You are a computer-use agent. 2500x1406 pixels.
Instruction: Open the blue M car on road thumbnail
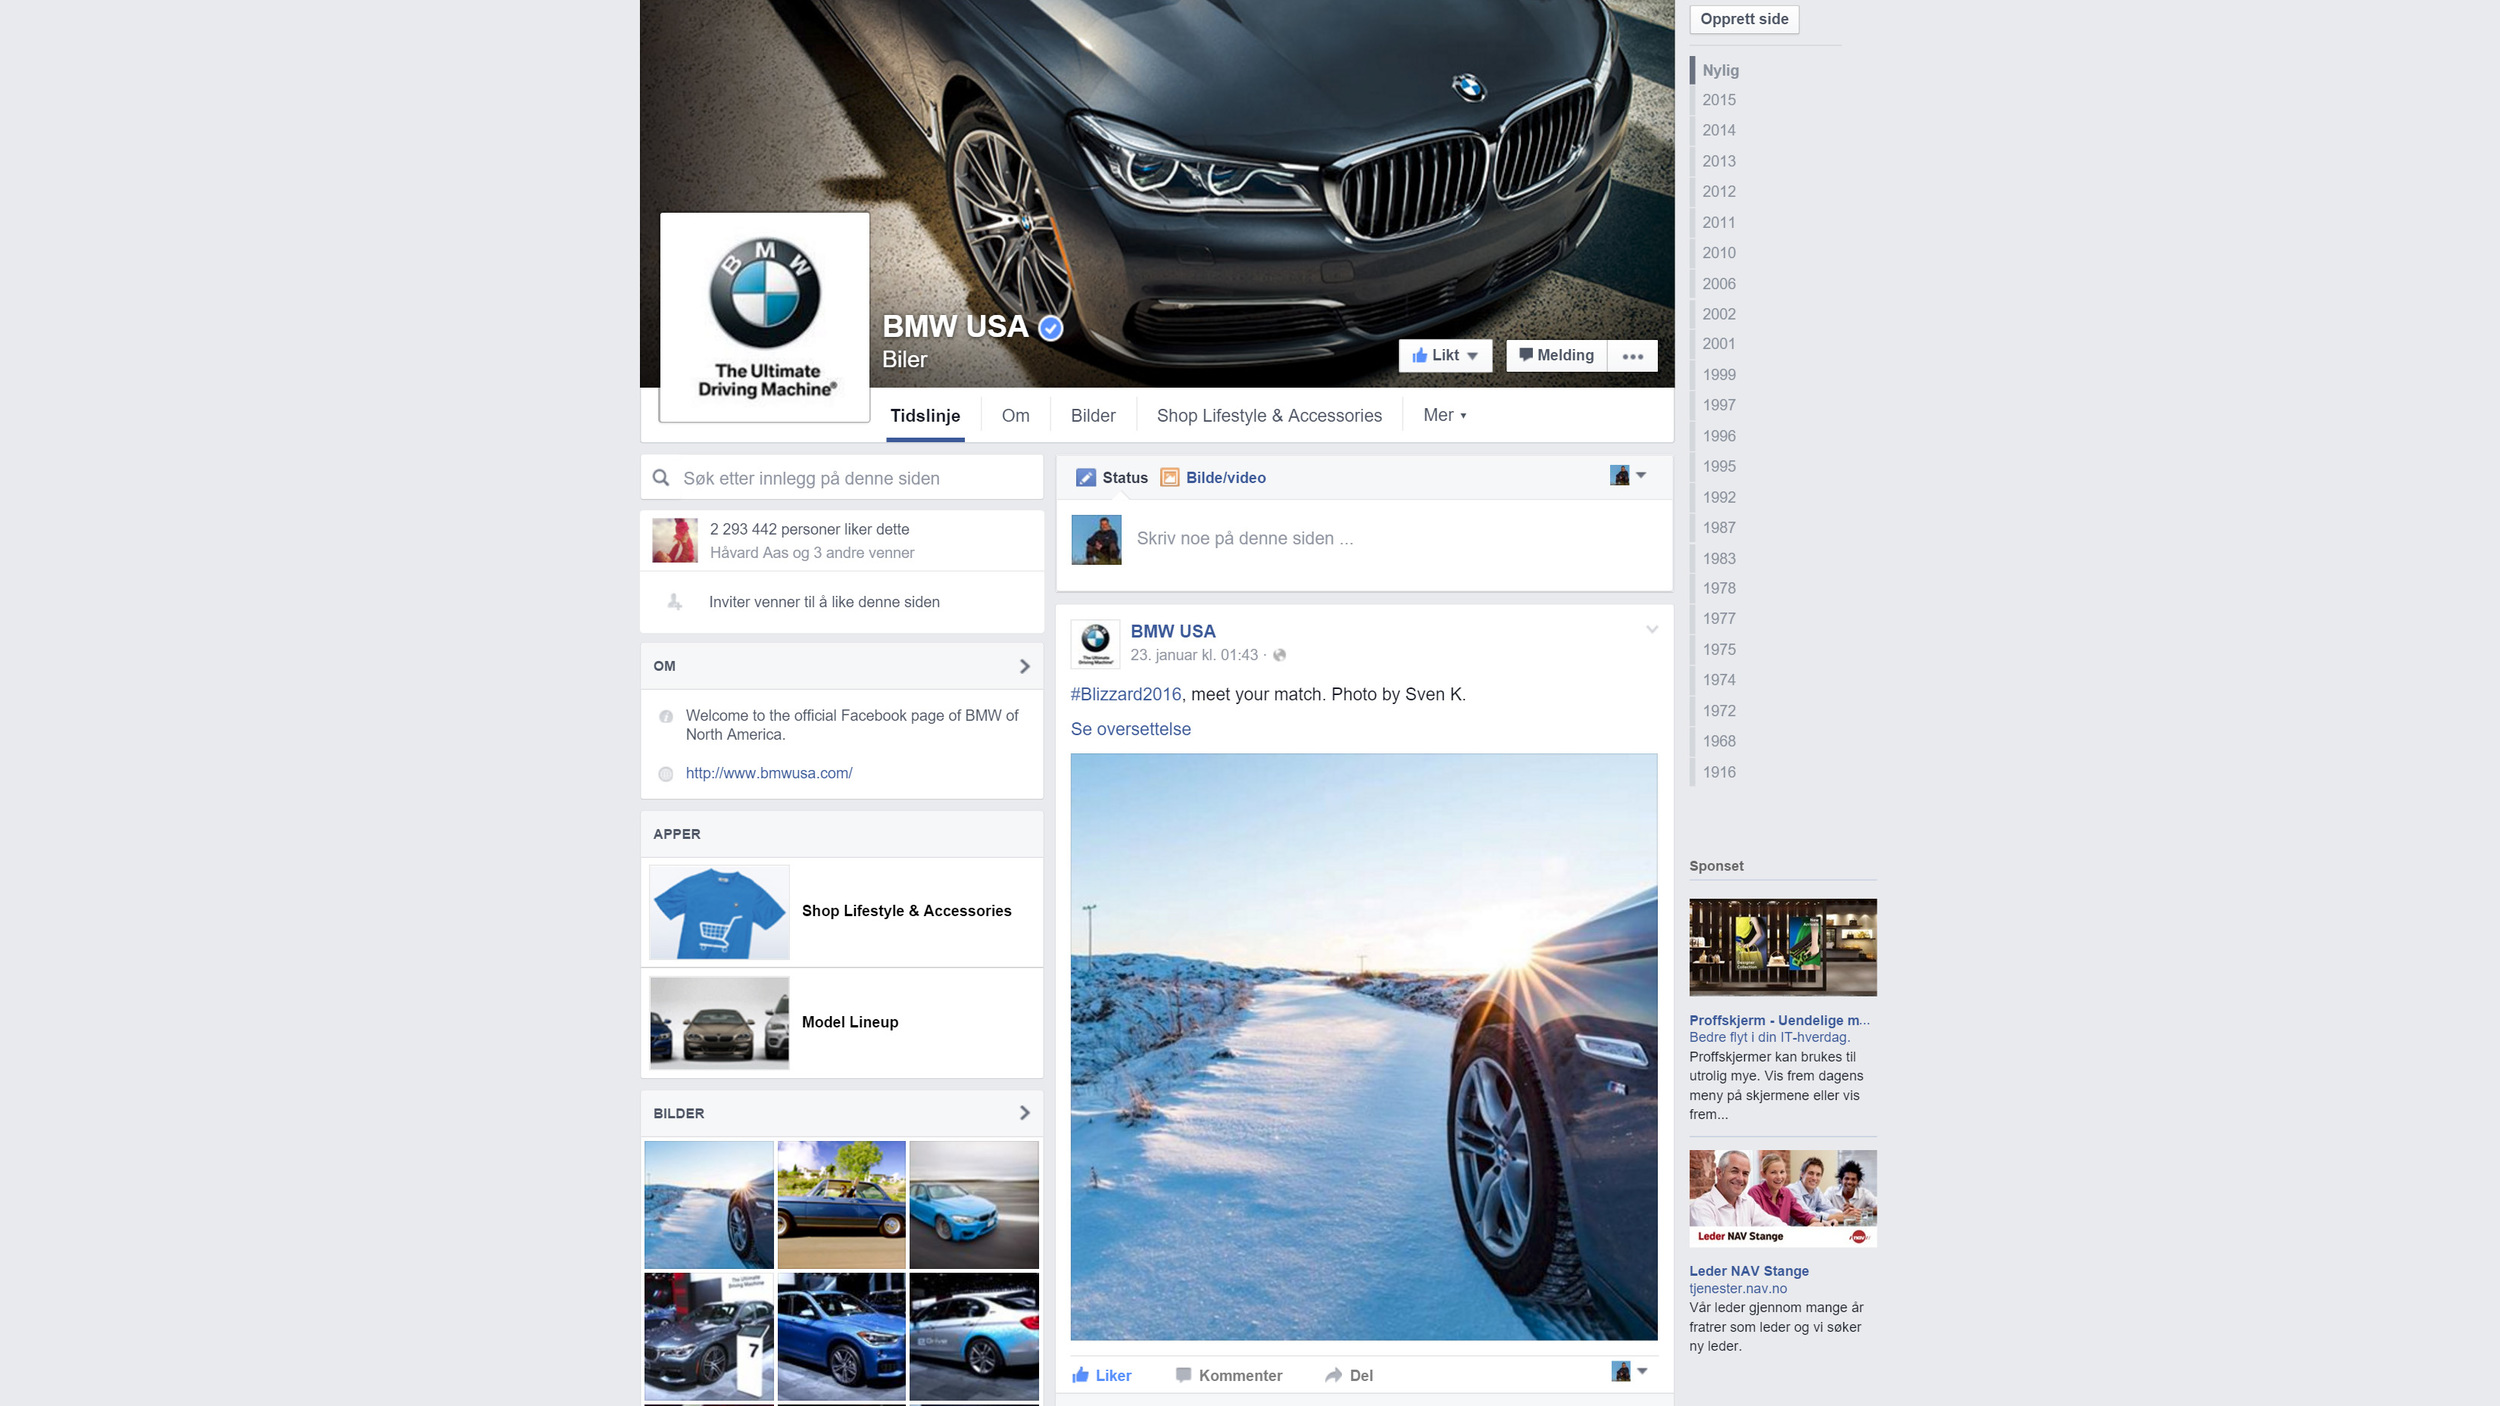pos(974,1205)
